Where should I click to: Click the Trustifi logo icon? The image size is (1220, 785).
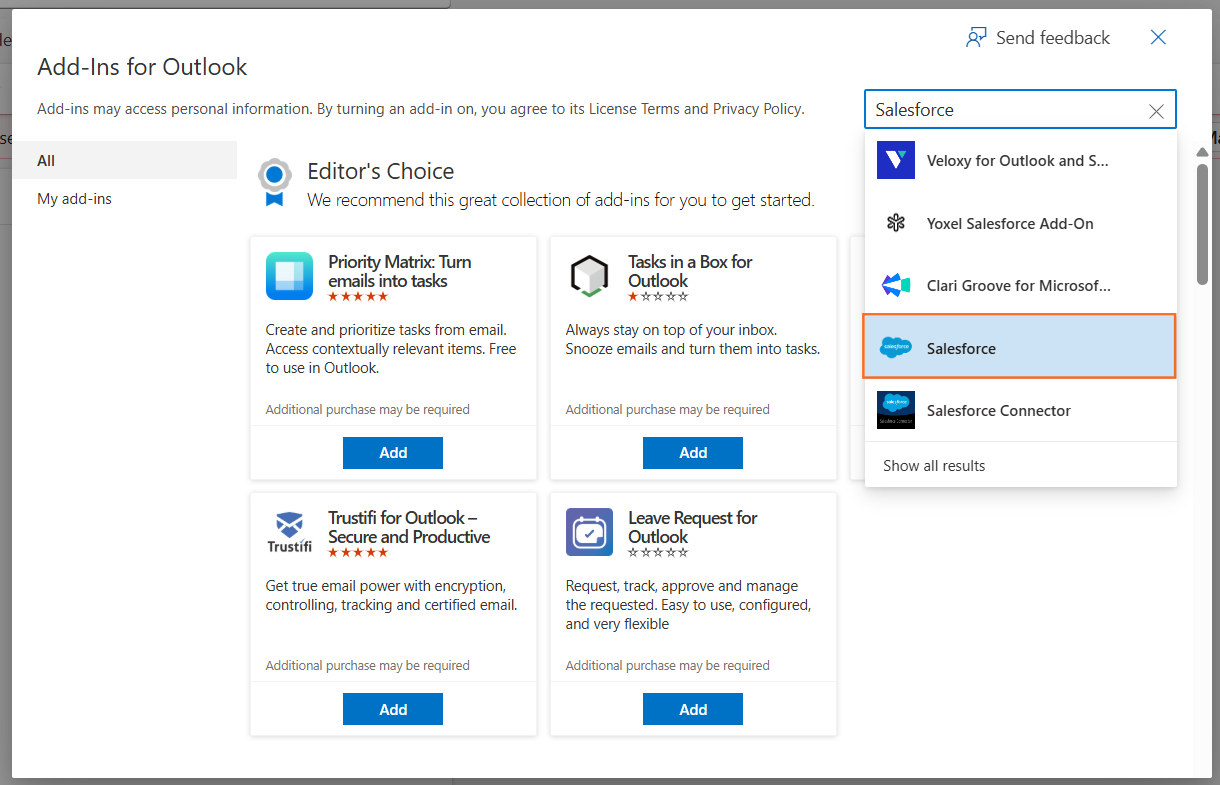(289, 532)
